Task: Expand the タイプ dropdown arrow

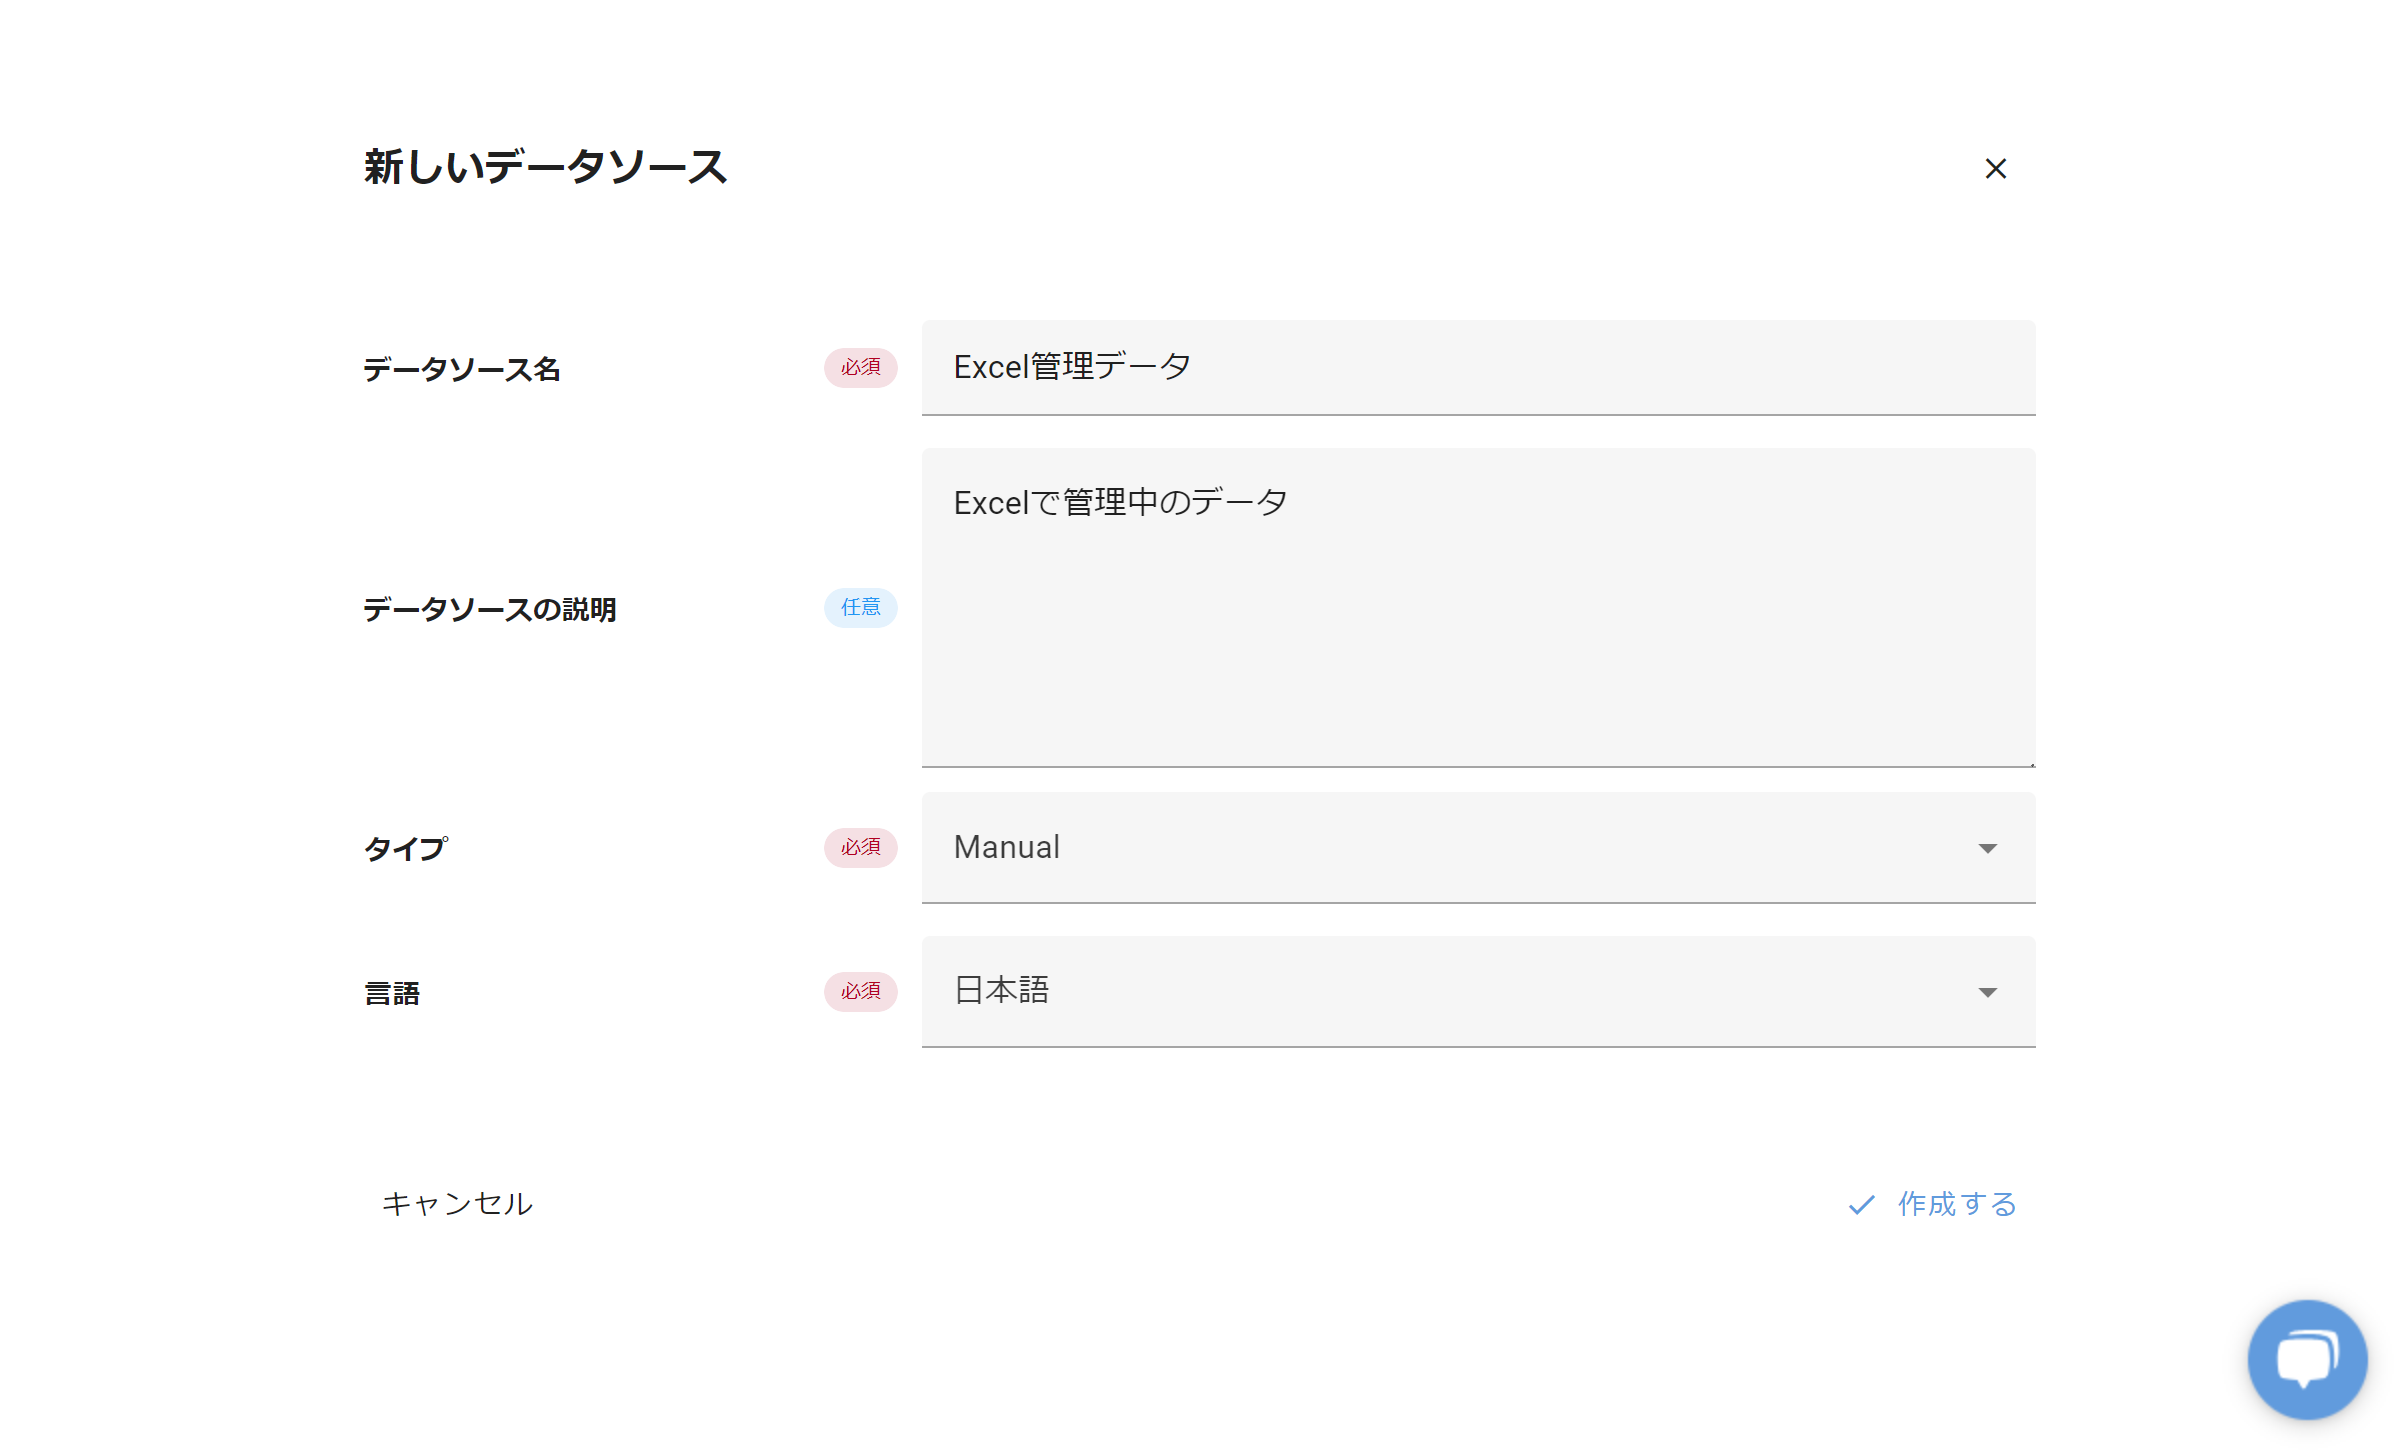Action: tap(1987, 849)
